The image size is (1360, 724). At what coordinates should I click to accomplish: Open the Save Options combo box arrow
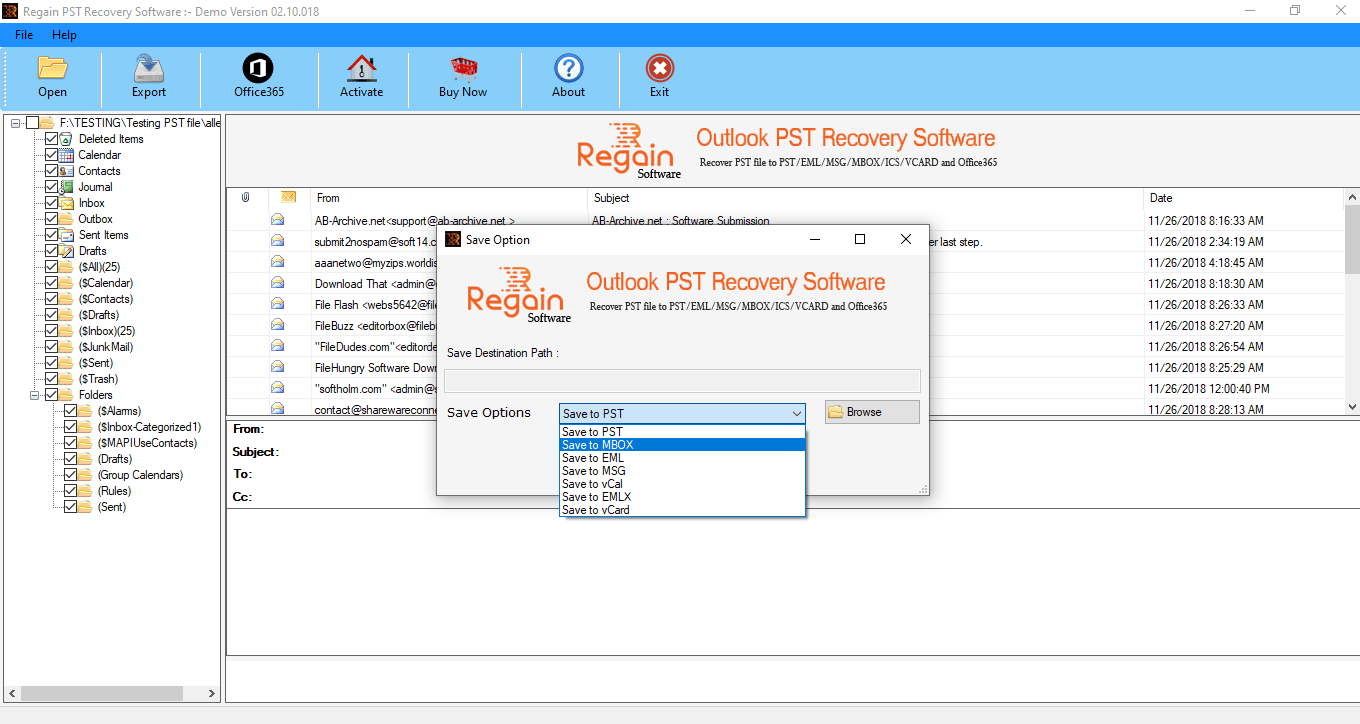(796, 413)
